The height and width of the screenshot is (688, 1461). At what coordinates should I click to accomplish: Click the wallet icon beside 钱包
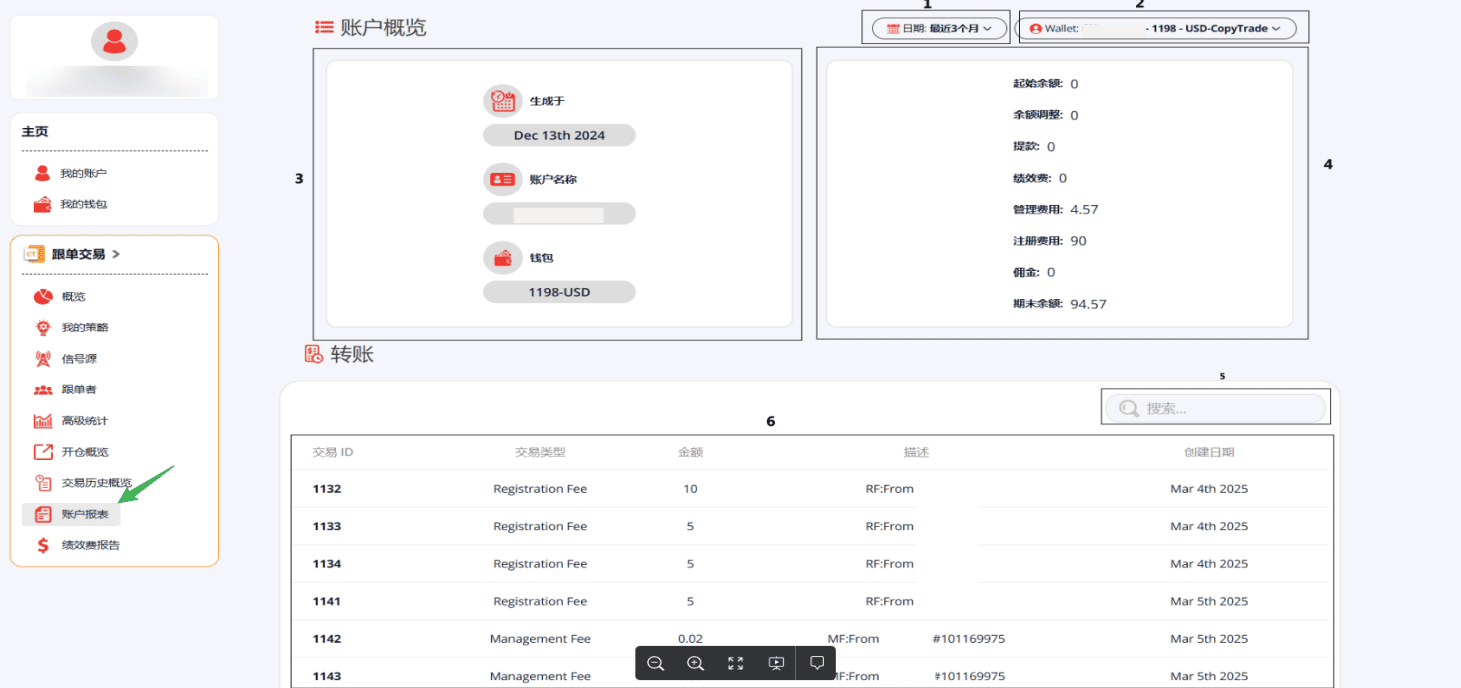(x=502, y=257)
